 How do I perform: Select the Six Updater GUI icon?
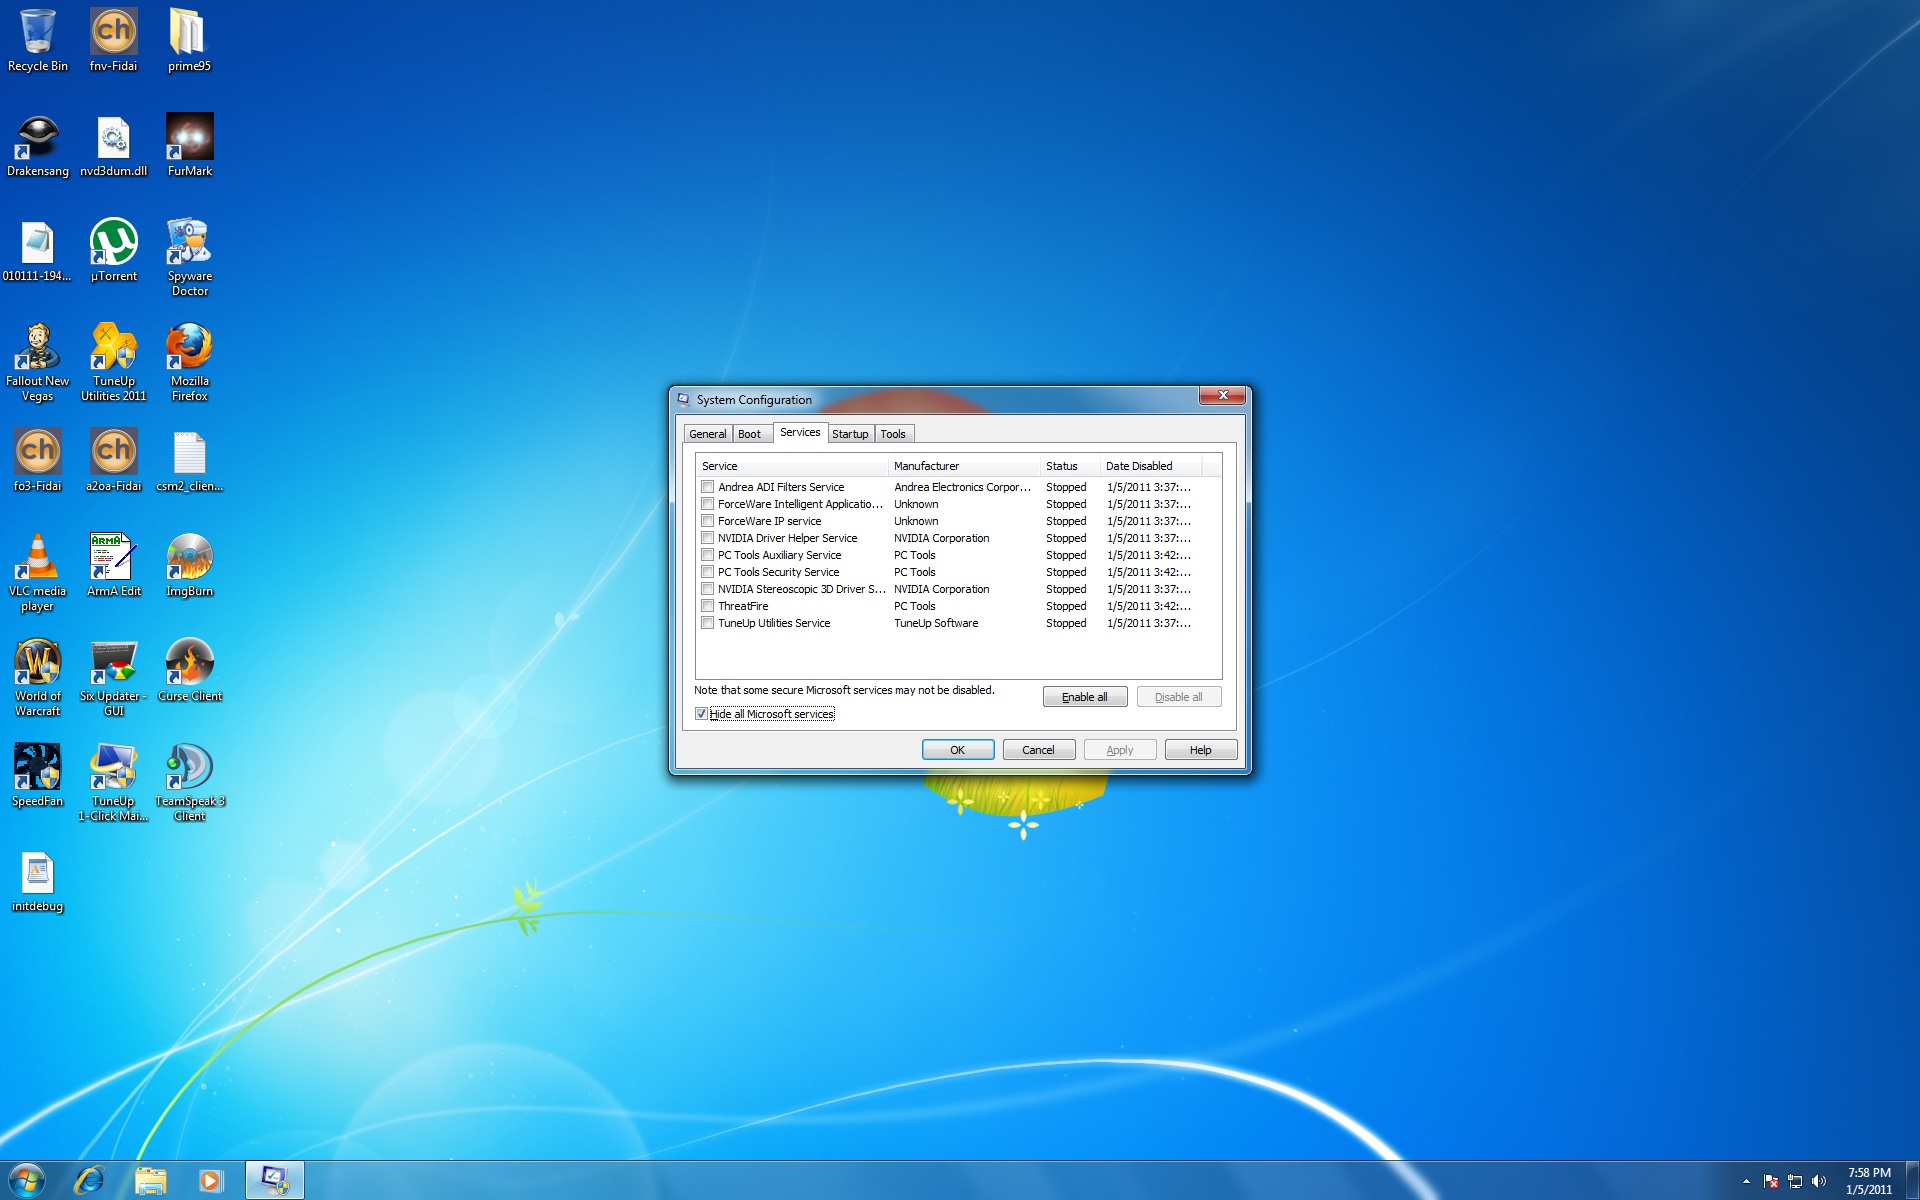pos(114,678)
